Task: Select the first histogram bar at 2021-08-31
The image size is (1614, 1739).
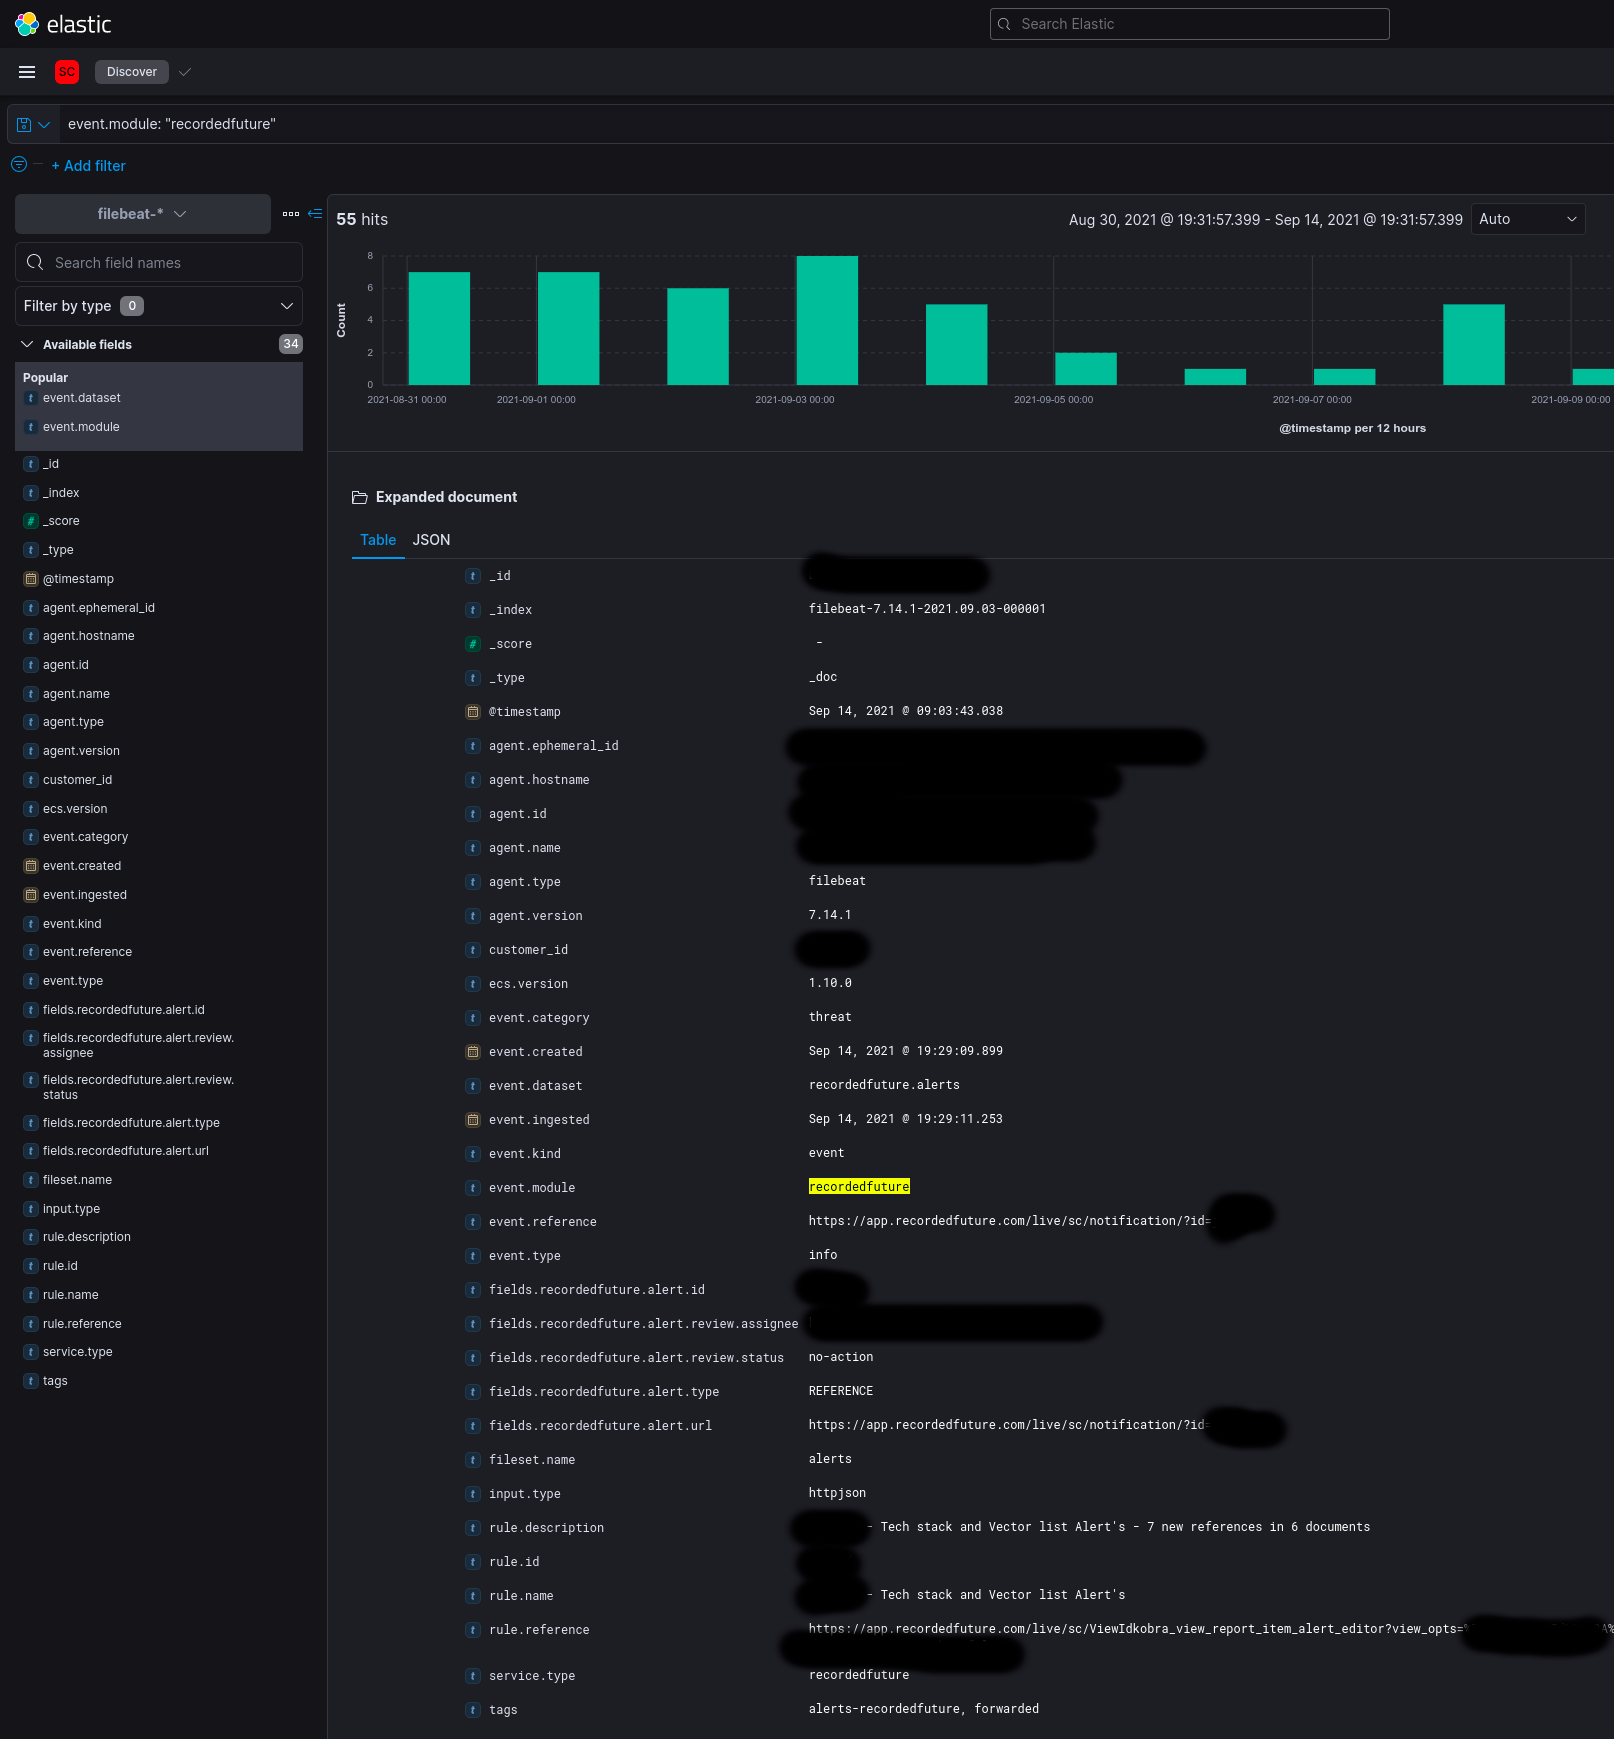Action: click(439, 328)
